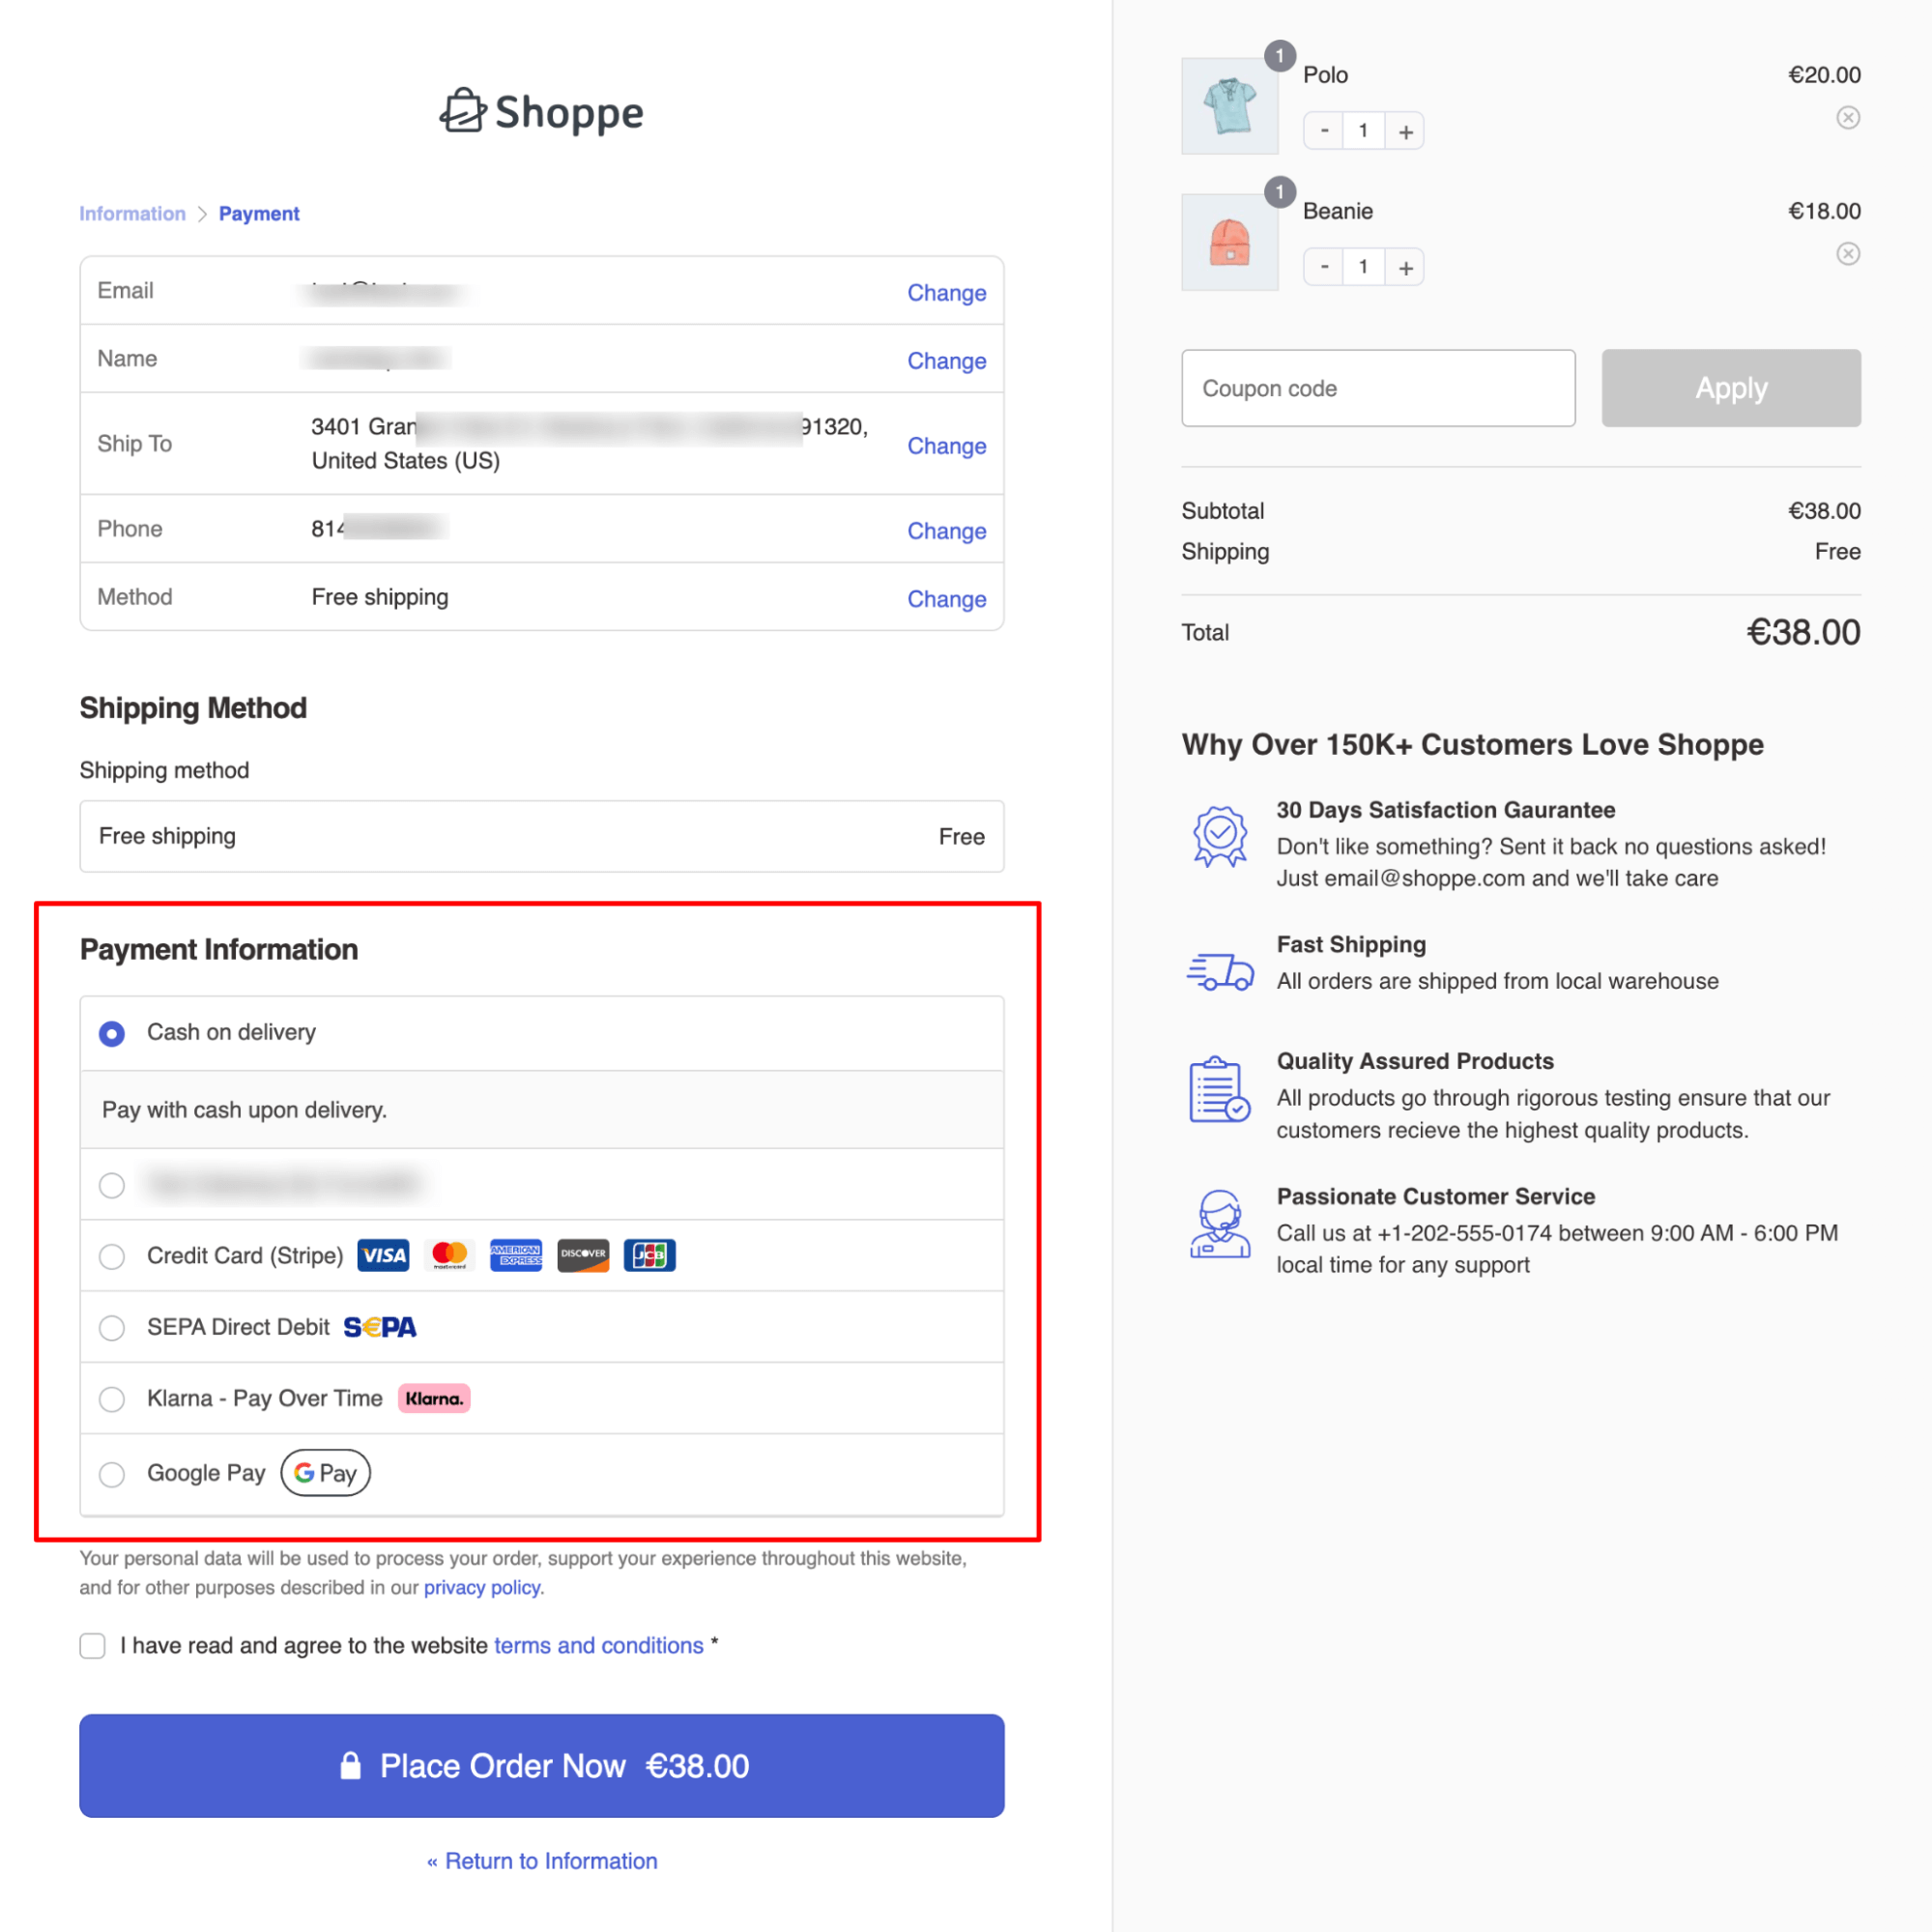Click the Payment breadcrumb step

click(259, 214)
